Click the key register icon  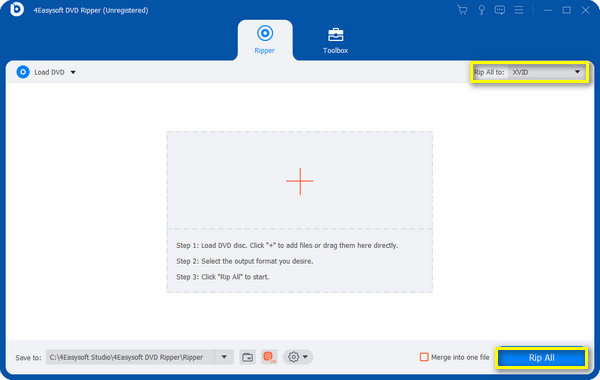pos(481,10)
